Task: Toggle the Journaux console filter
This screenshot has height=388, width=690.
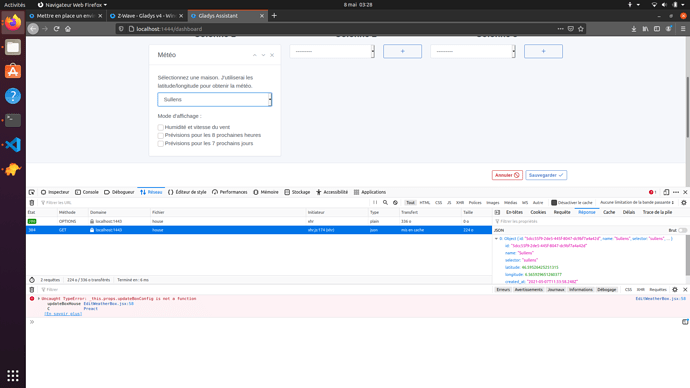Action: 556,289
